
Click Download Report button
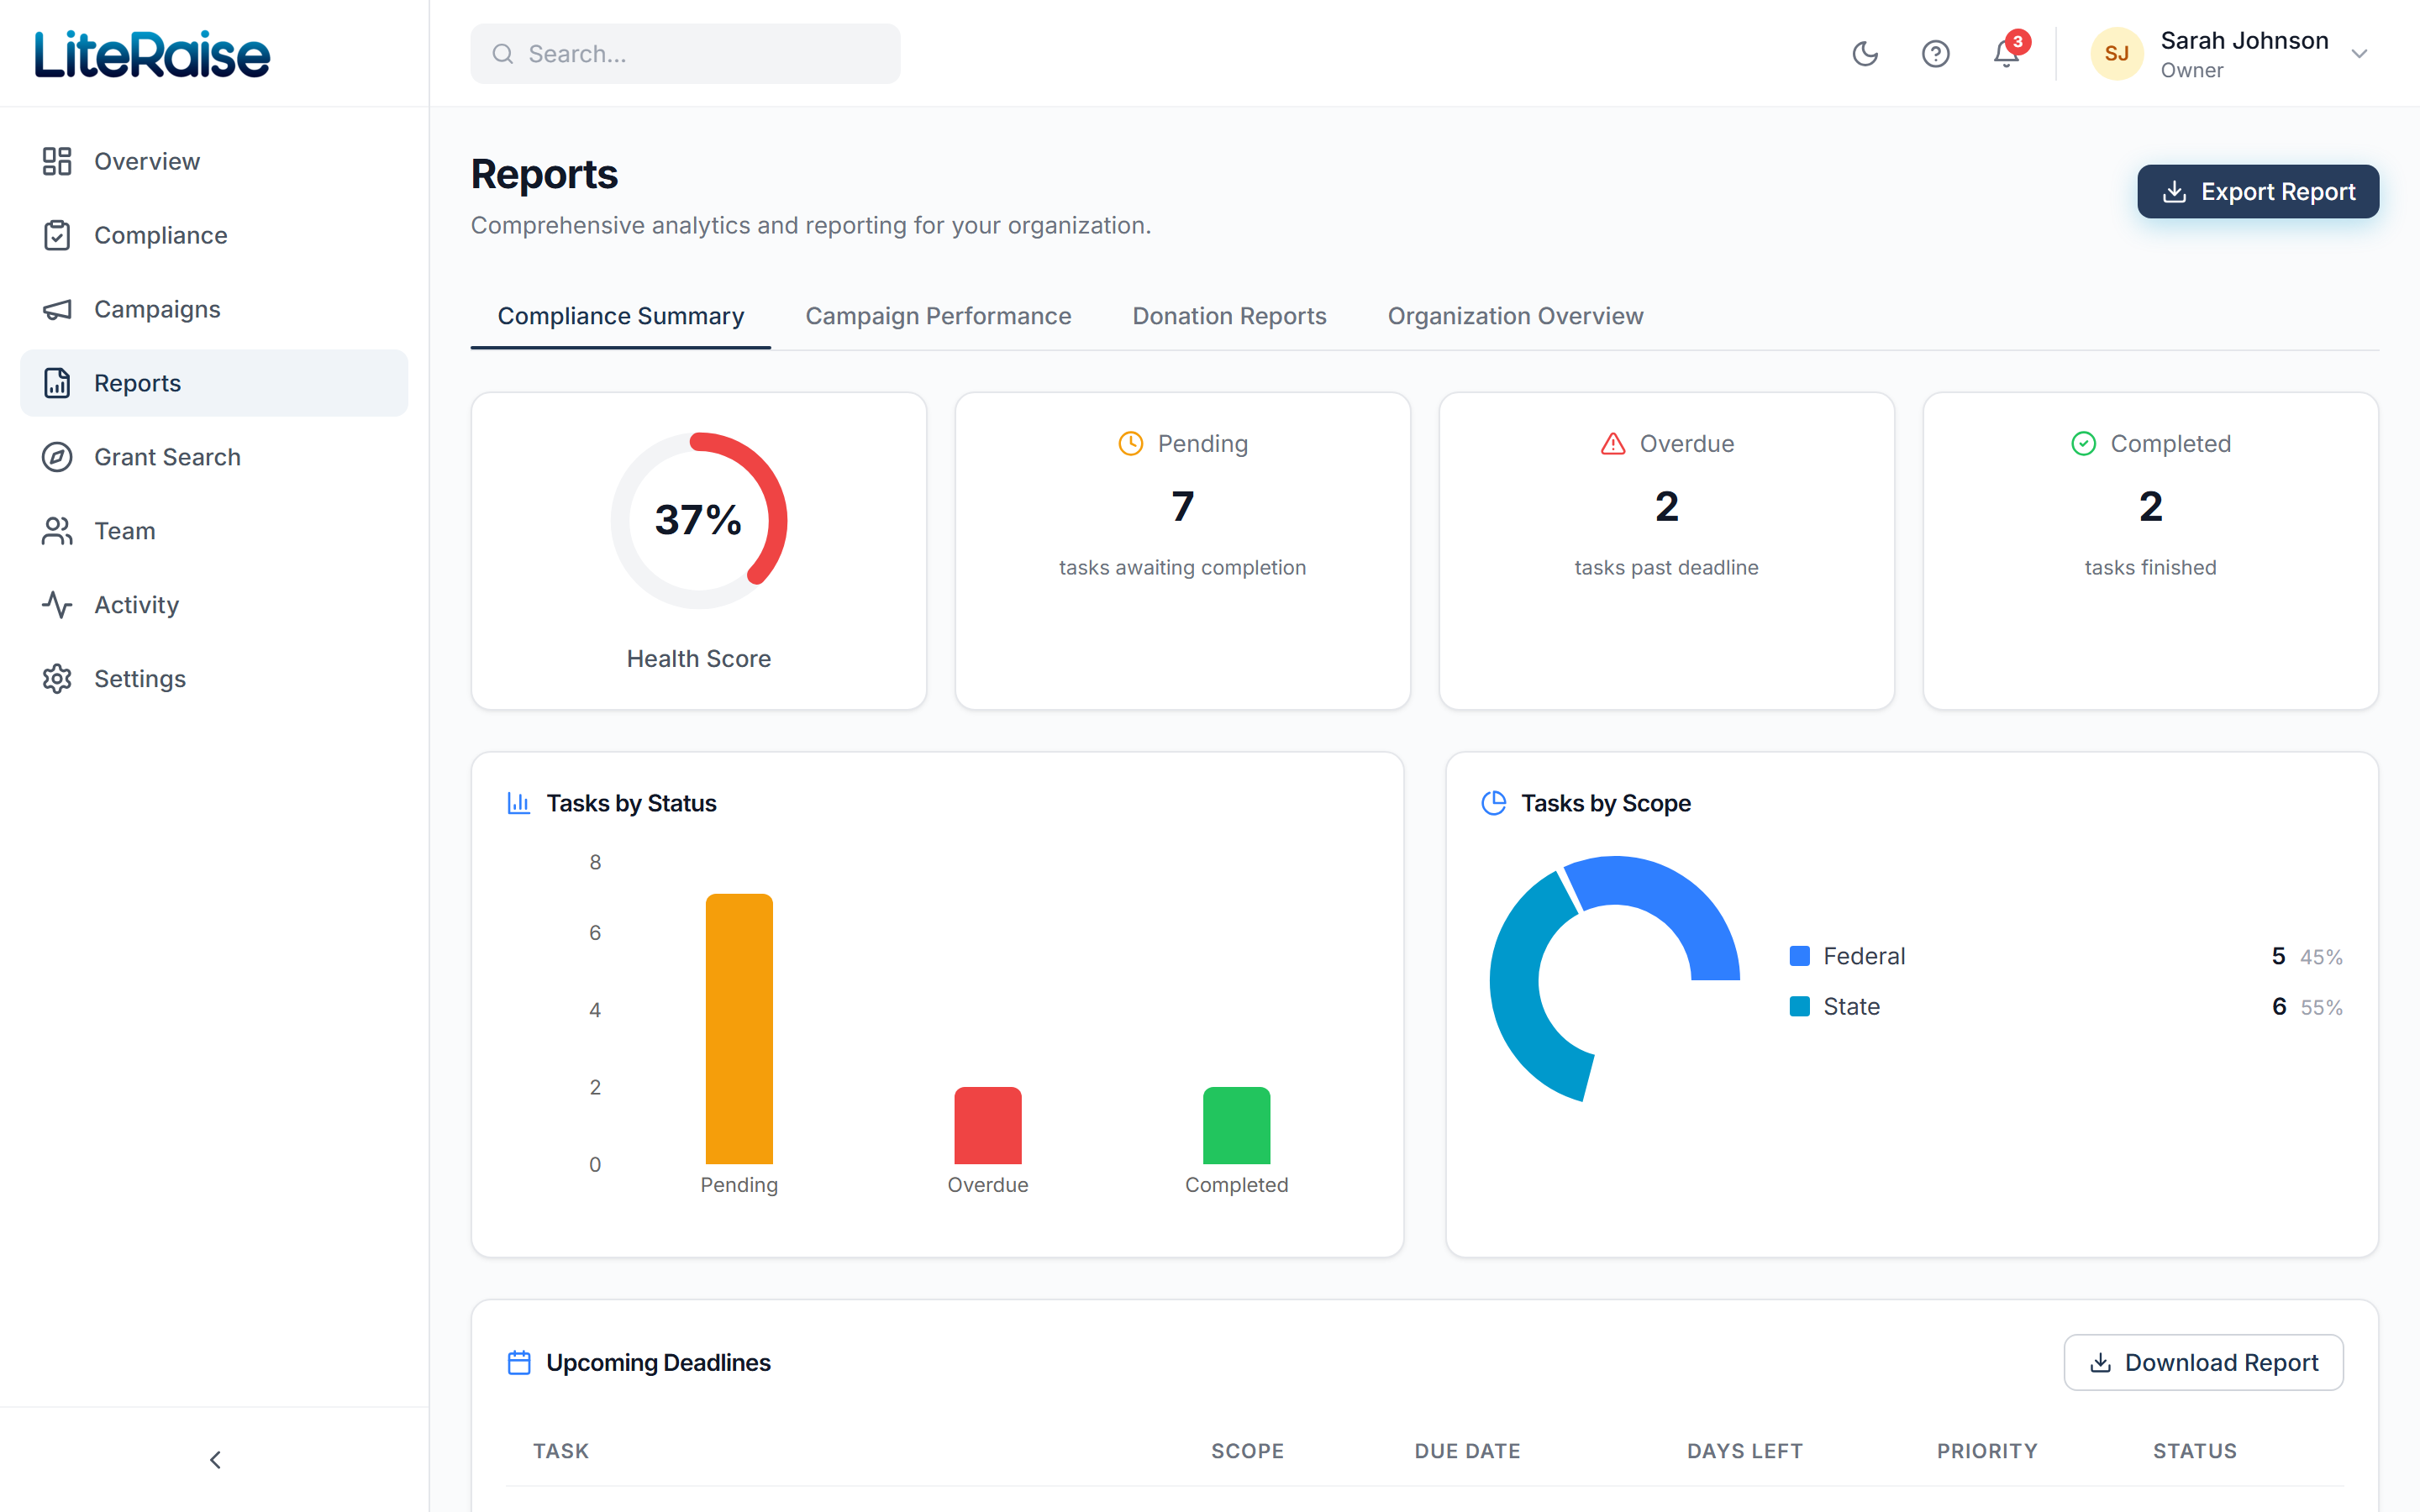click(2204, 1362)
